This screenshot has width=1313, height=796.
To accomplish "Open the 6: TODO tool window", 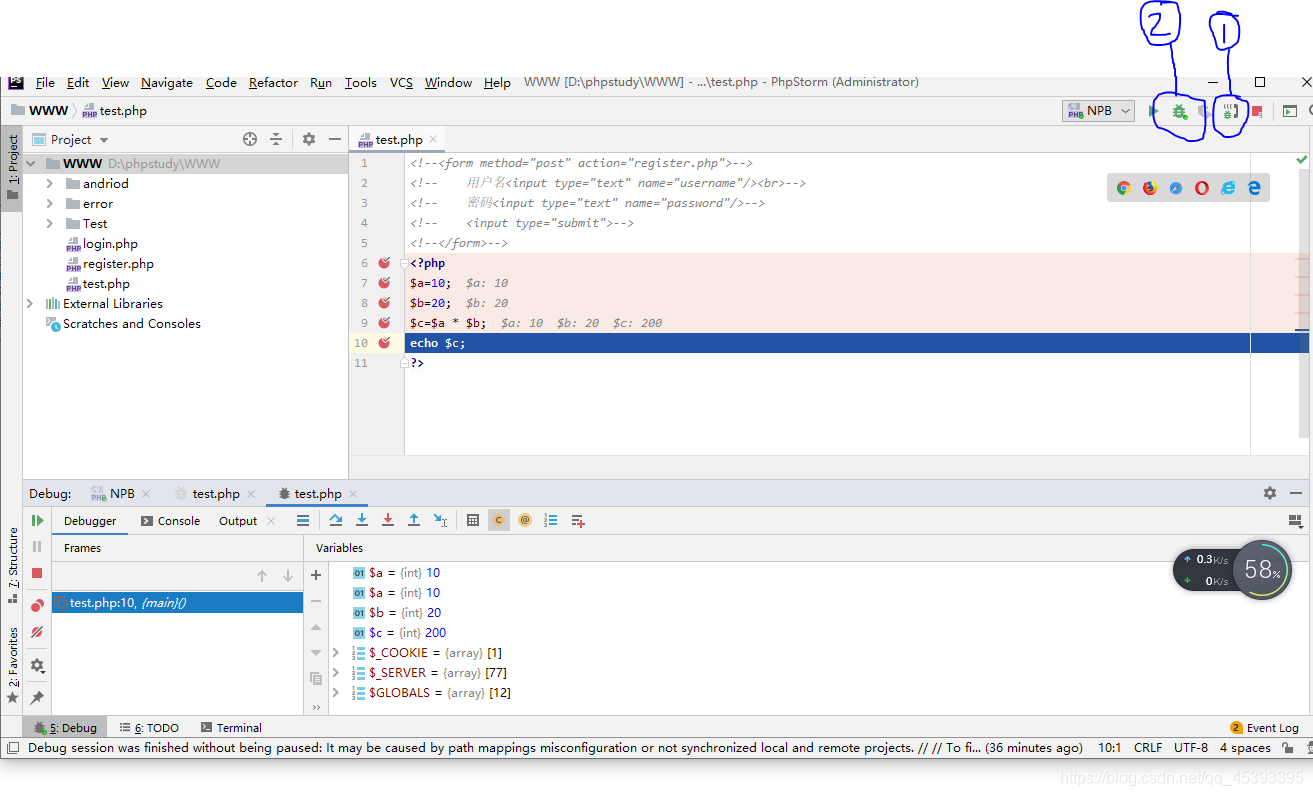I will point(149,728).
